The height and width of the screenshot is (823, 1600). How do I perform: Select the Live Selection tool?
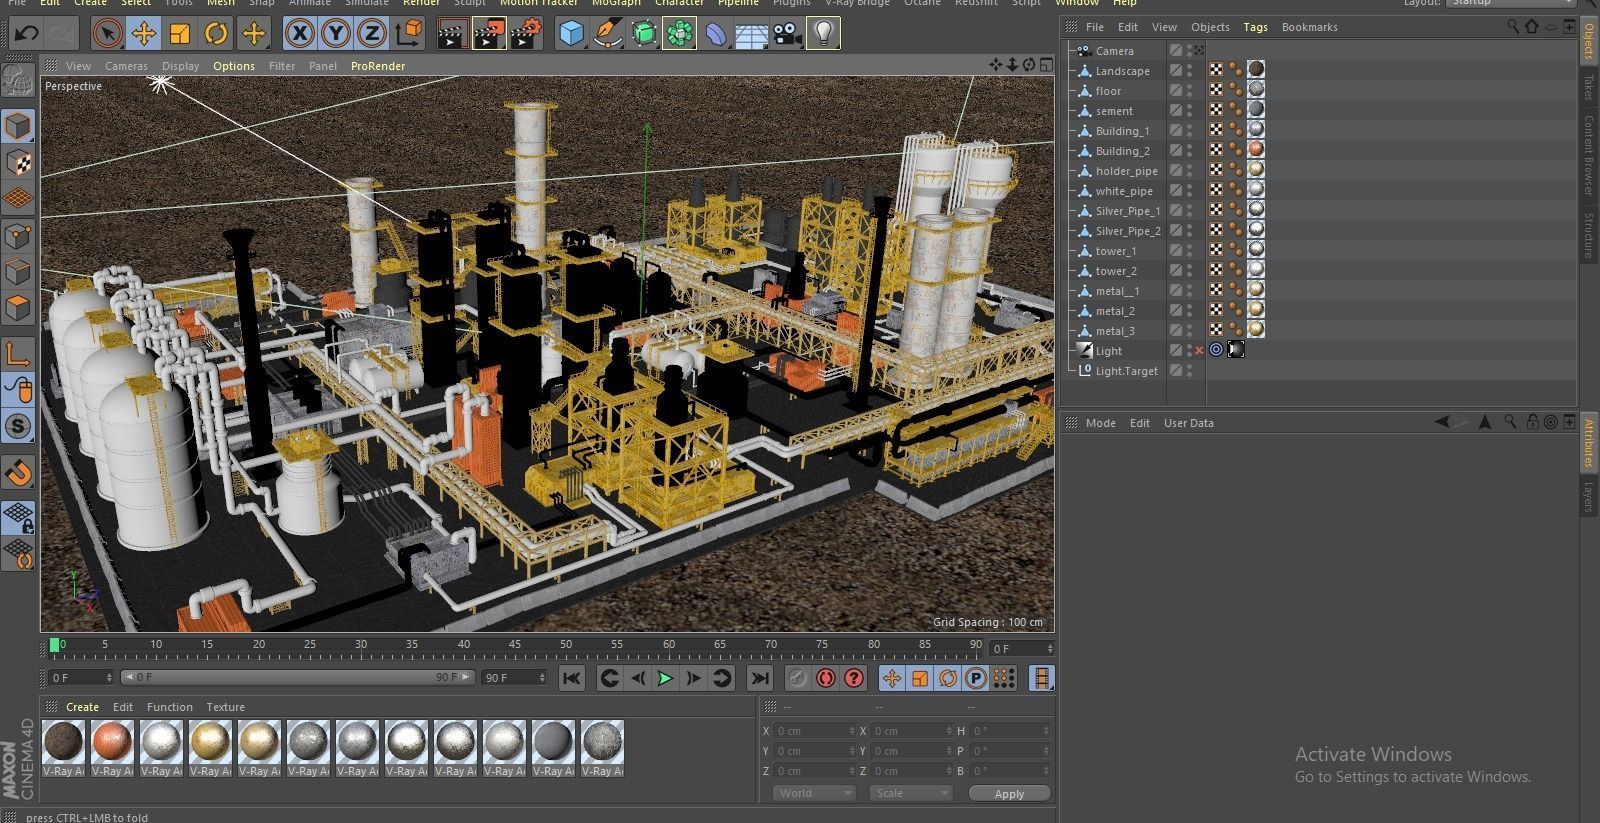coord(107,33)
